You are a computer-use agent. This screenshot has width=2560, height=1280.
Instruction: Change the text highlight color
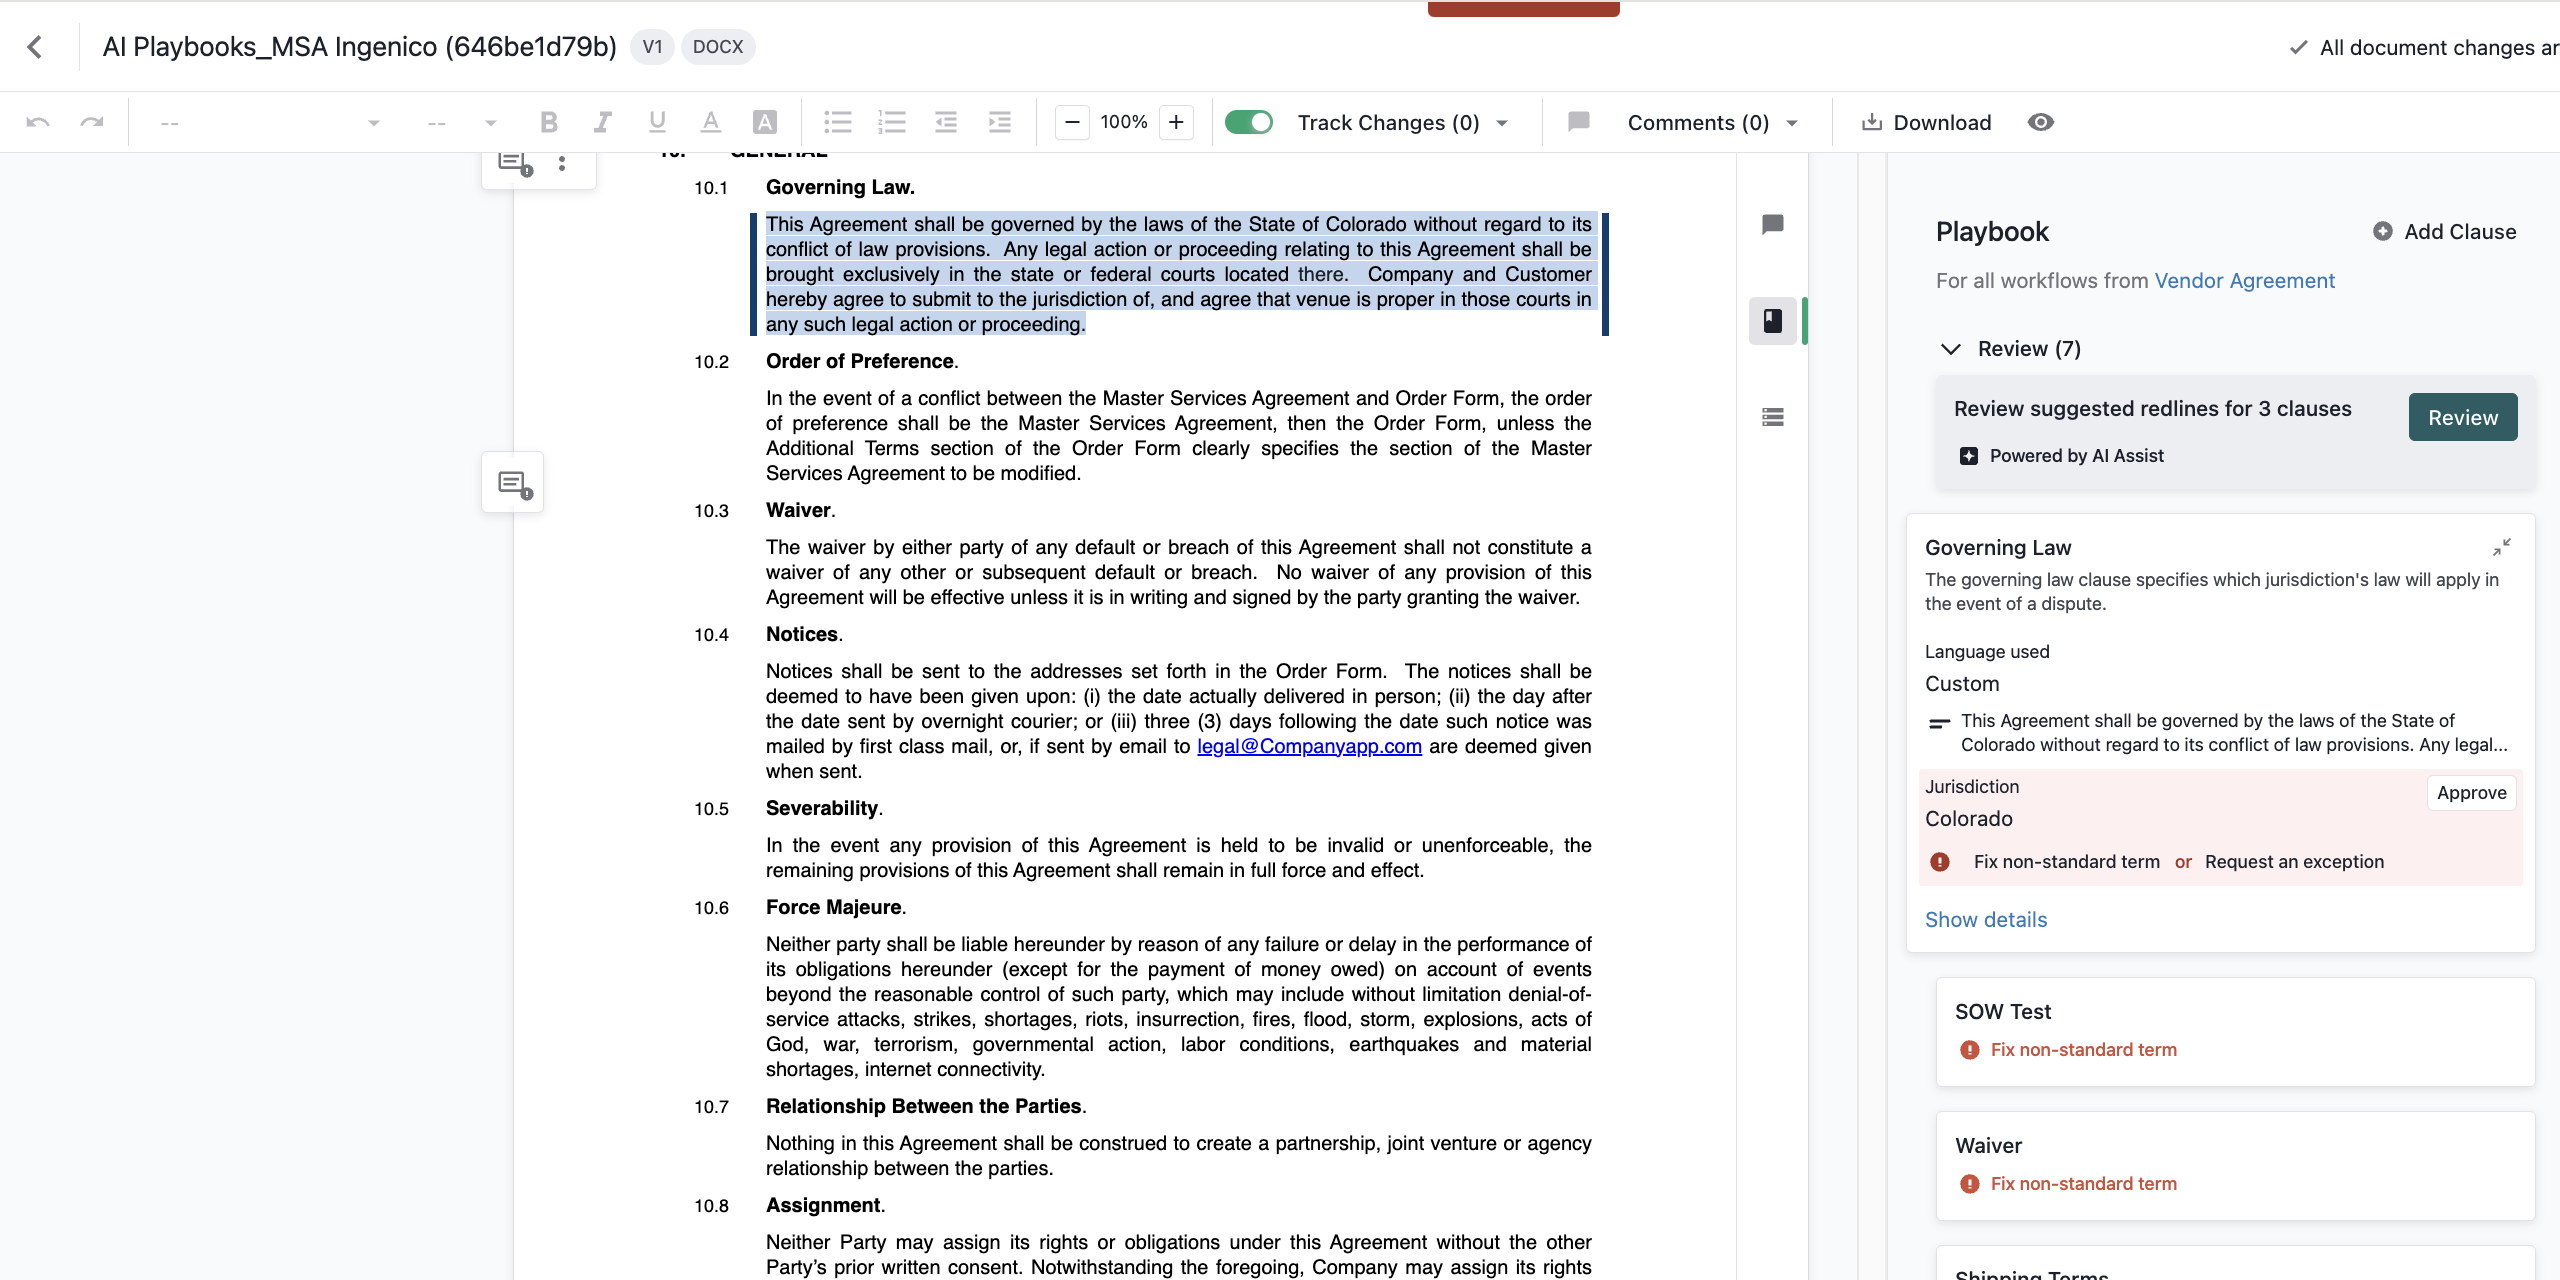click(765, 122)
